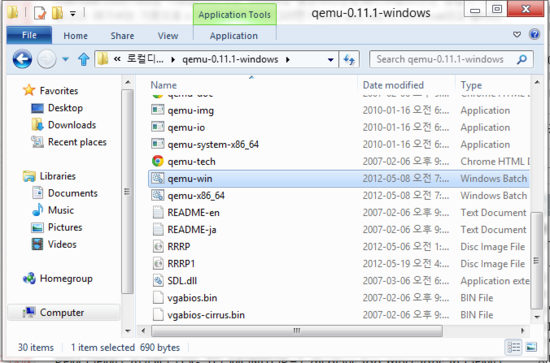550x363 pixels.
Task: Click the folder icon in title bar
Action: pyautogui.click(x=12, y=12)
